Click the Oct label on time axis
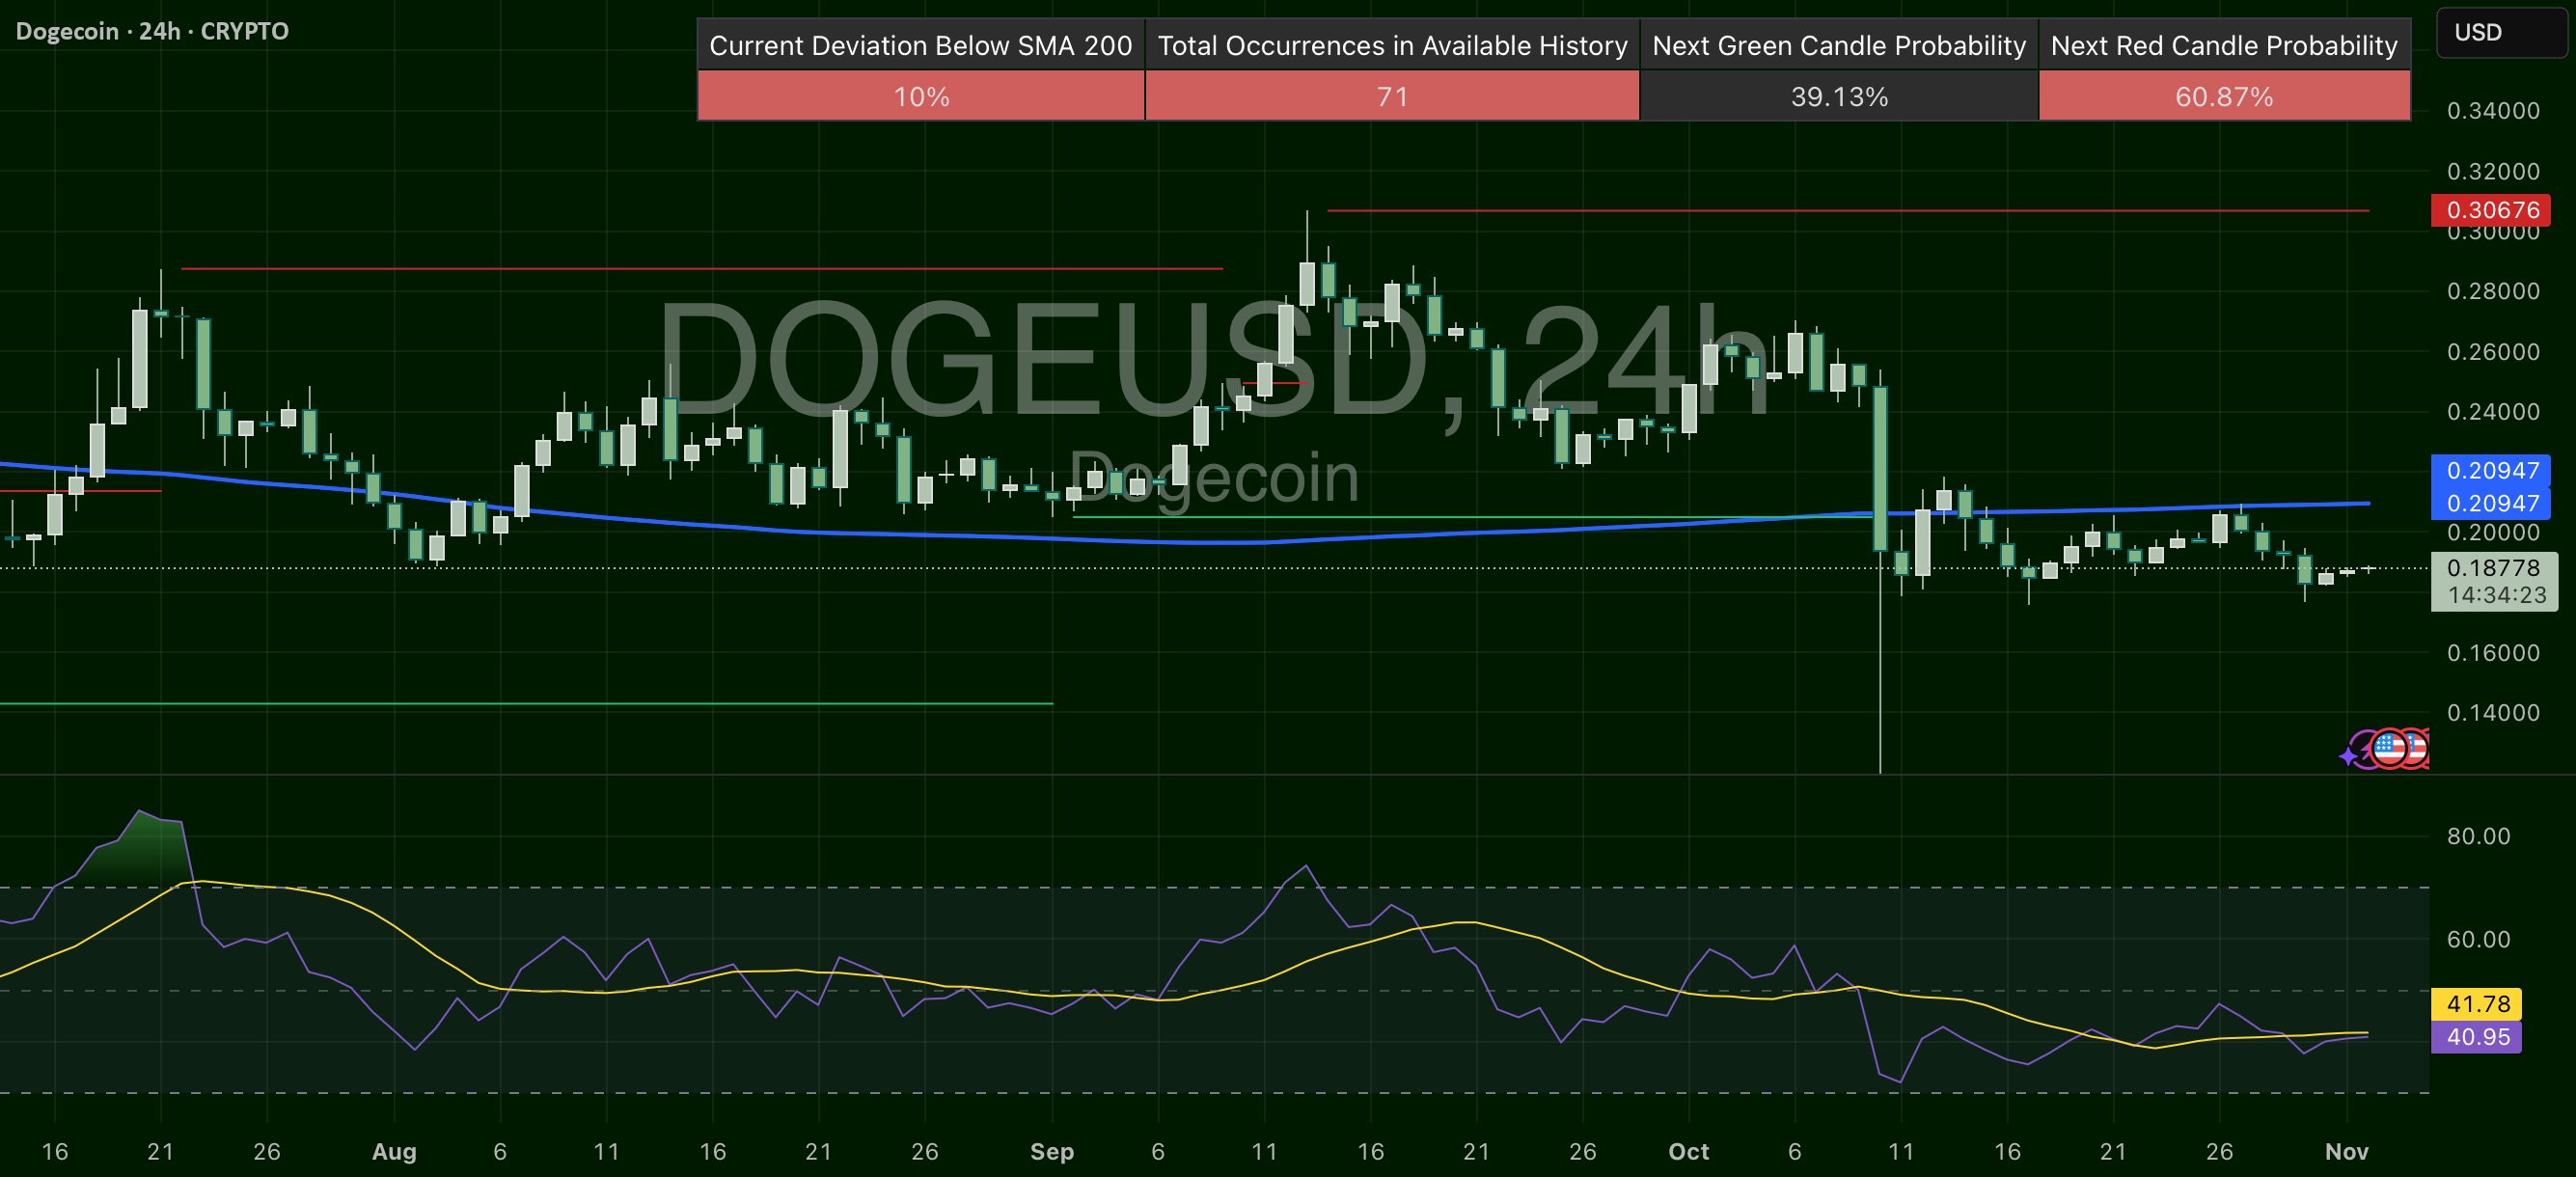Viewport: 2576px width, 1177px height. [x=1688, y=1151]
